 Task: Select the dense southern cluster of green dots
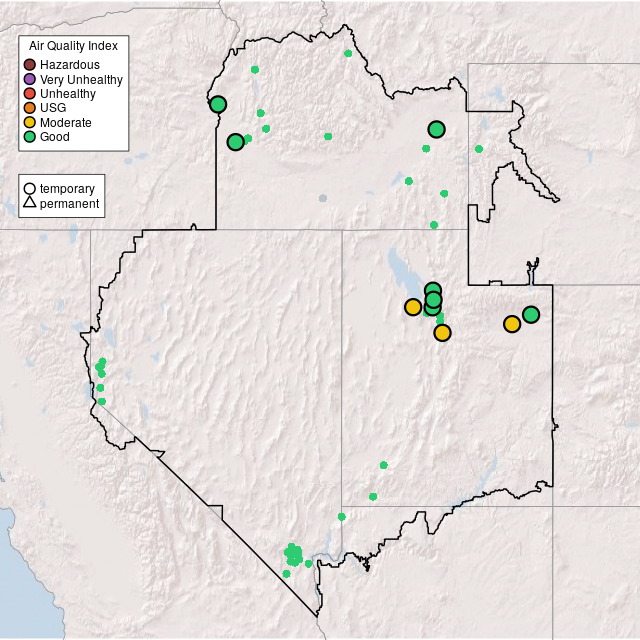(293, 554)
